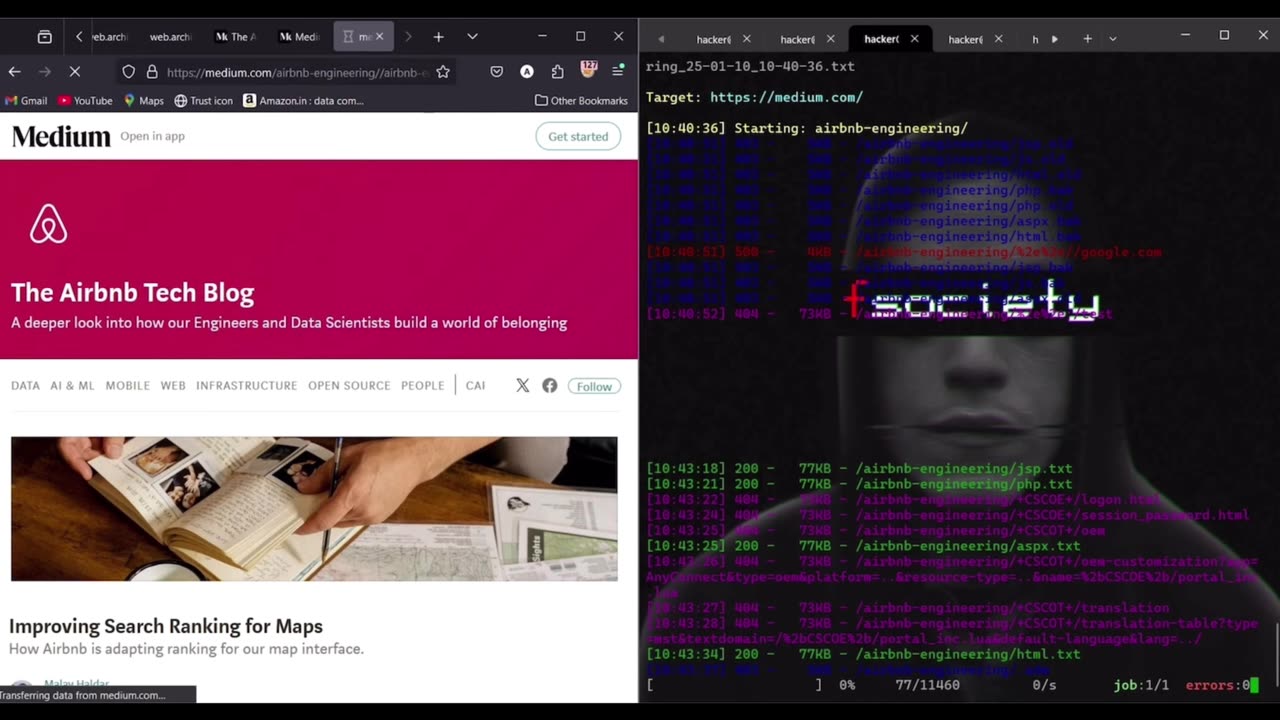
Task: Open Firefox account avatar icon
Action: (527, 72)
